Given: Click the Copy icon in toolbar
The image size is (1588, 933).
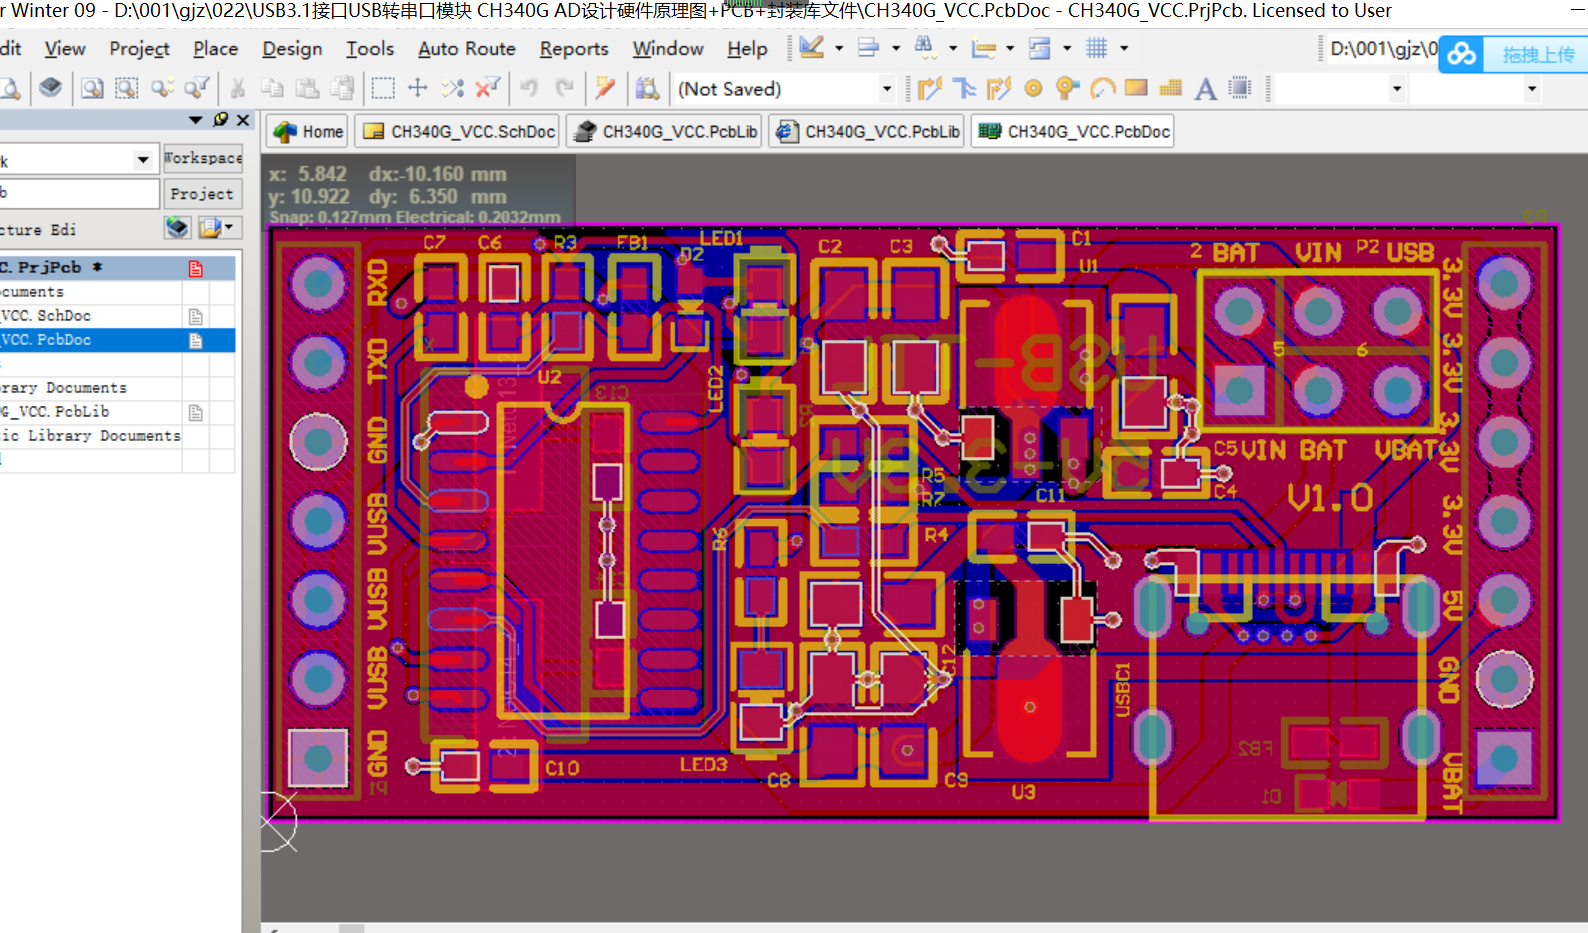Looking at the screenshot, I should click(x=272, y=88).
